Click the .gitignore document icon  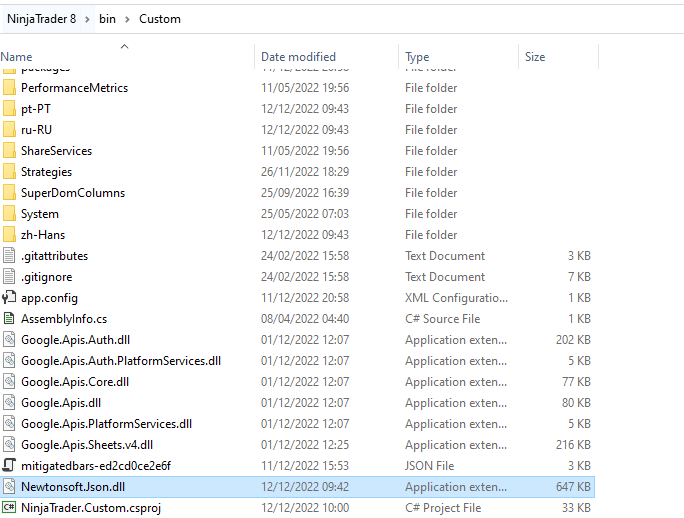(9, 277)
